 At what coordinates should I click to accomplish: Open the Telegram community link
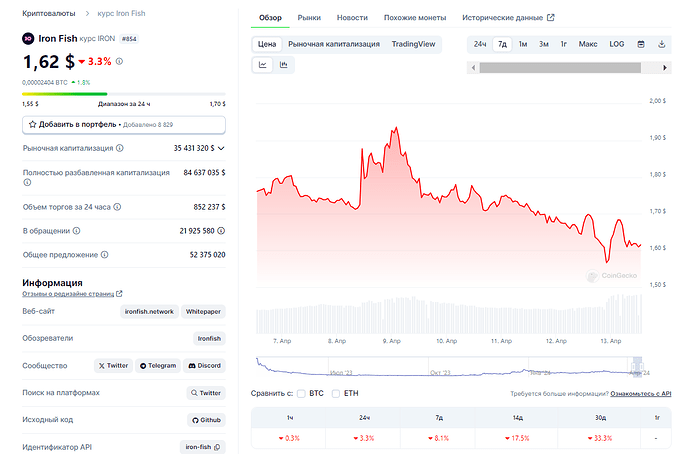point(158,366)
